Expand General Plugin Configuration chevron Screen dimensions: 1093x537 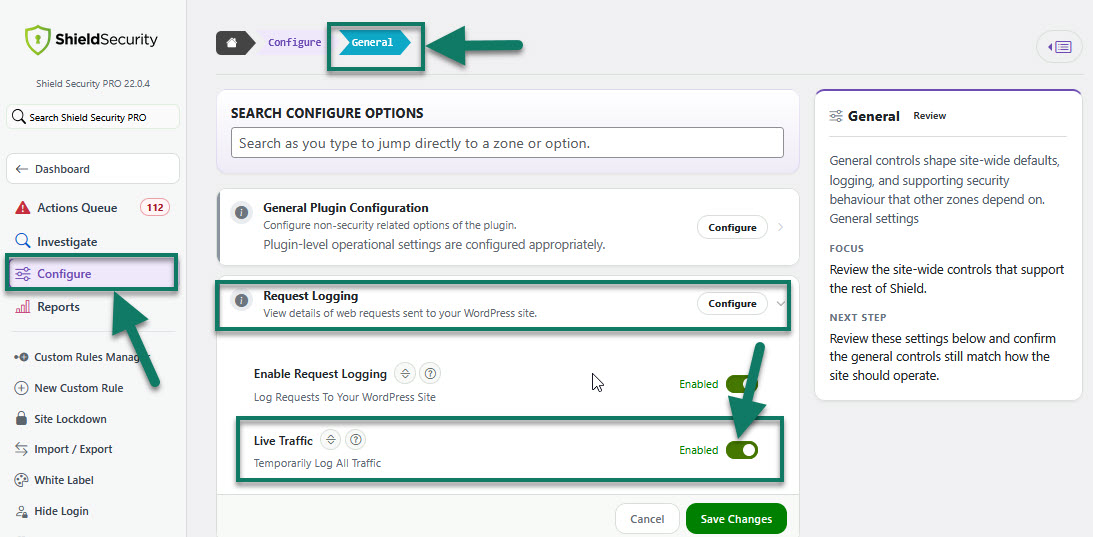(x=780, y=227)
